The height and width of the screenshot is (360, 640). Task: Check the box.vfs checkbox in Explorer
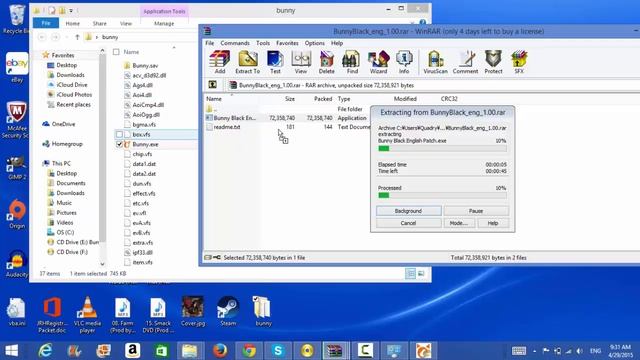point(119,134)
